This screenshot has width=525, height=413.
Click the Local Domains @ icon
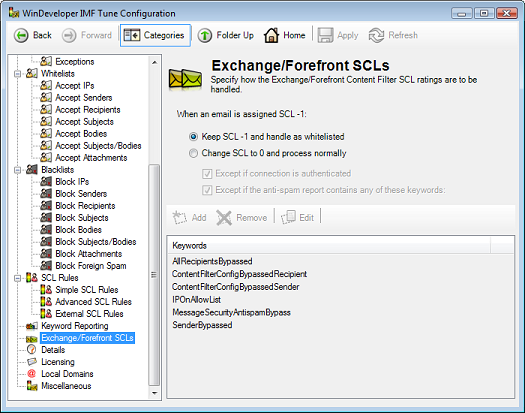(31, 373)
